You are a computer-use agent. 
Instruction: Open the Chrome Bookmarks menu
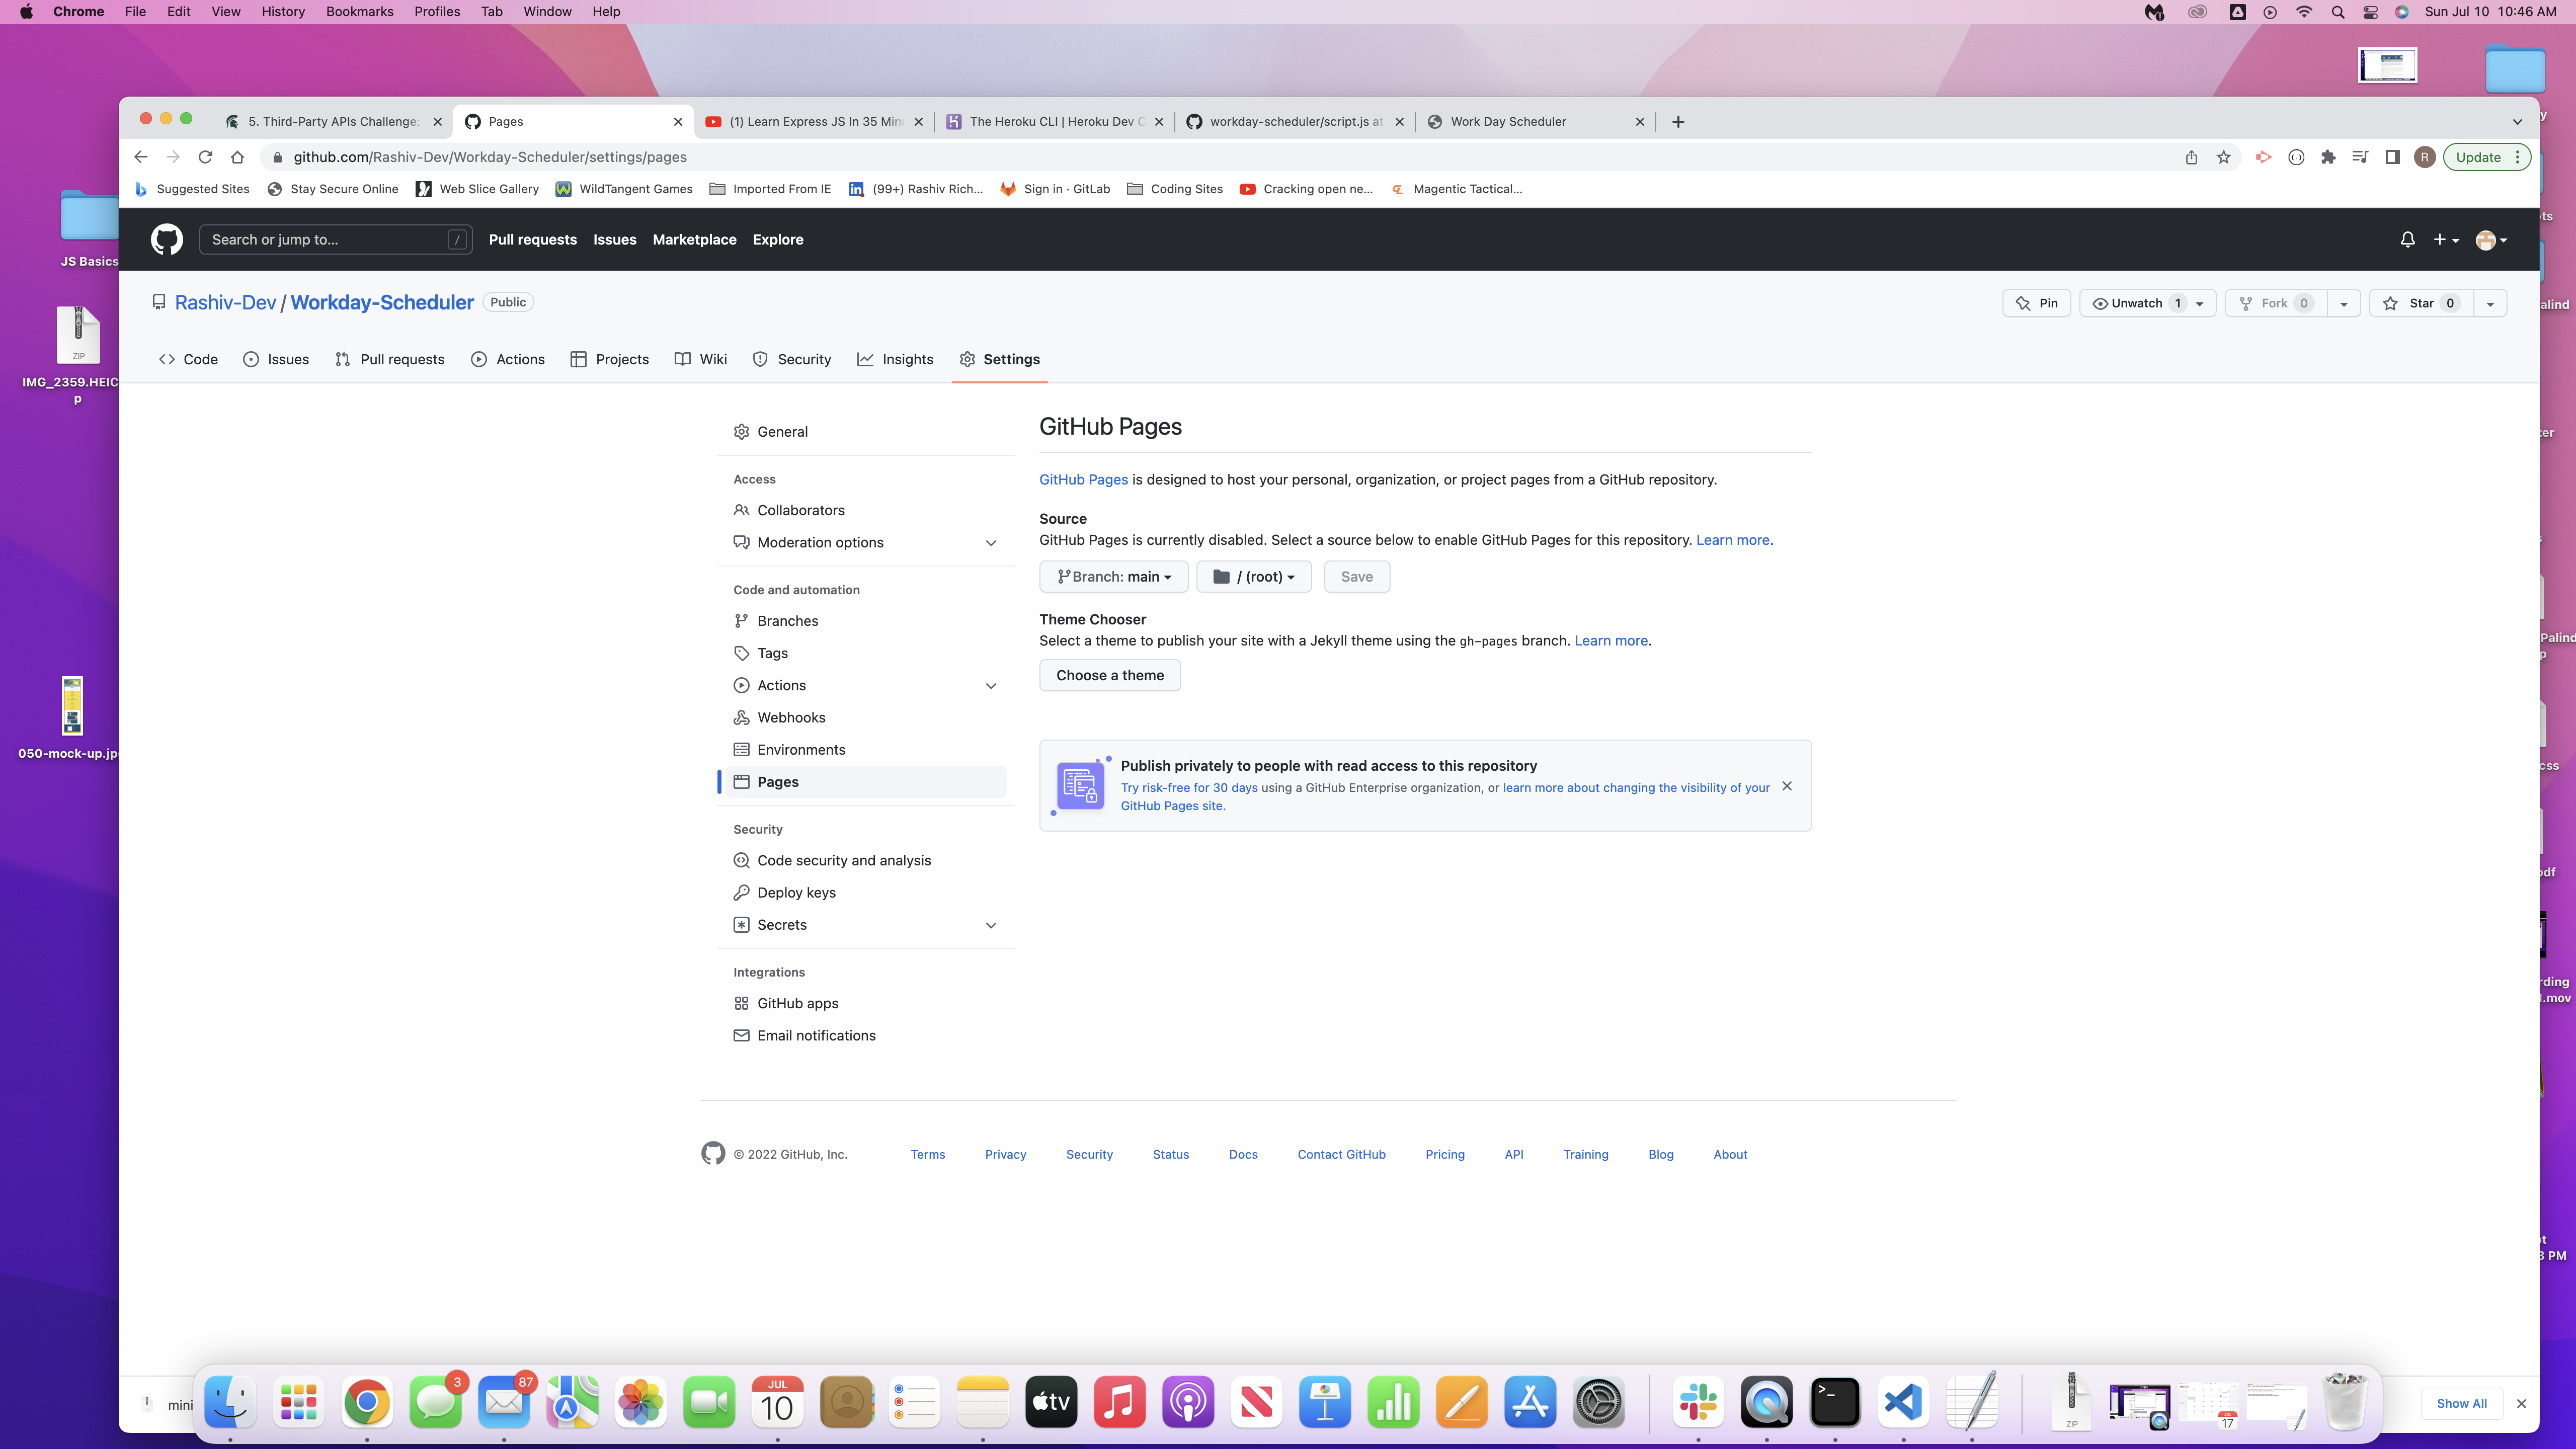[360, 12]
